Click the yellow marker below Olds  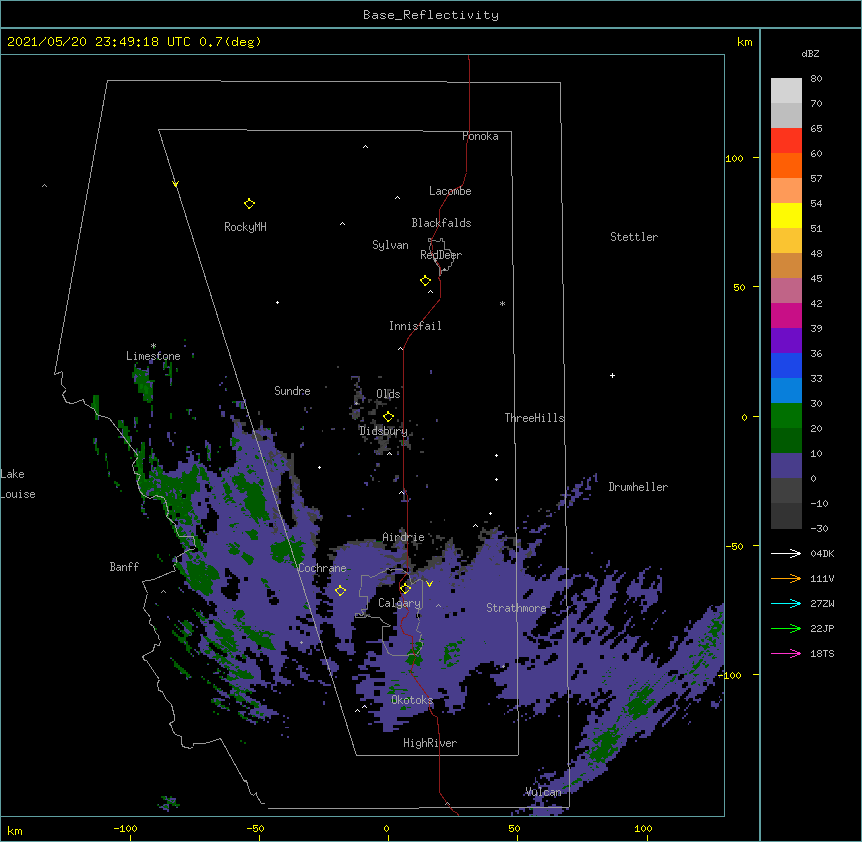tap(388, 417)
